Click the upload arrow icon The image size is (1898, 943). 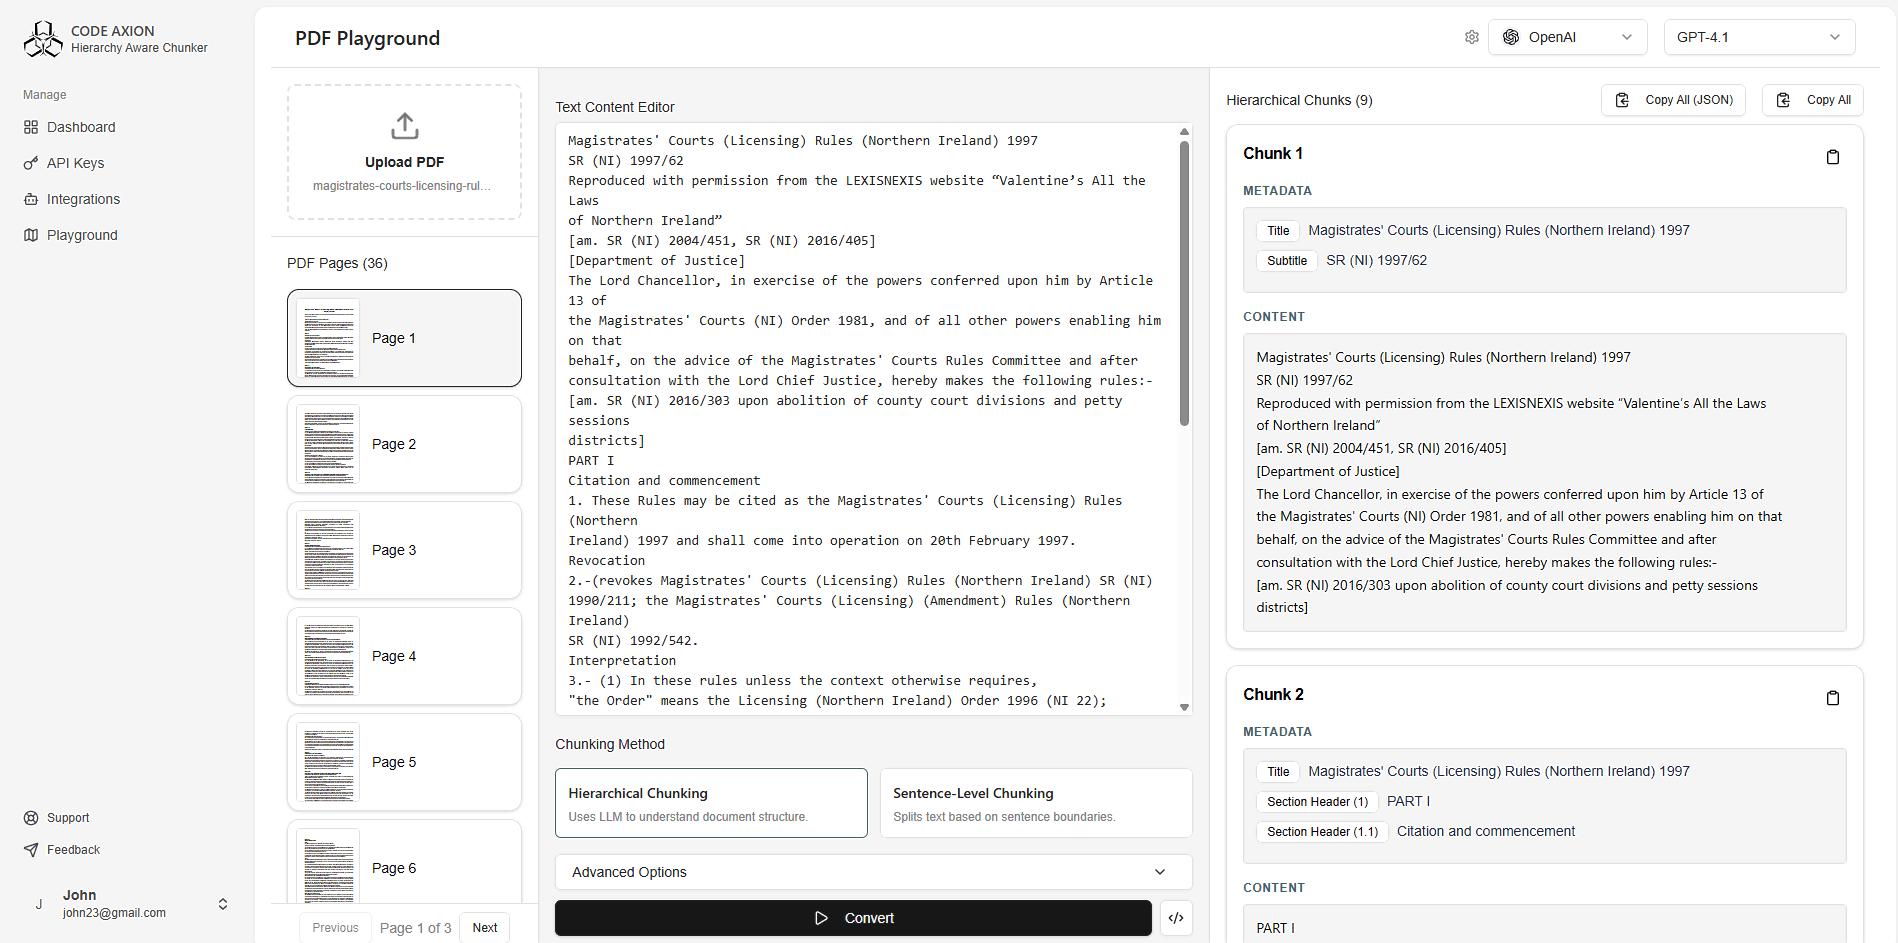pos(404,126)
